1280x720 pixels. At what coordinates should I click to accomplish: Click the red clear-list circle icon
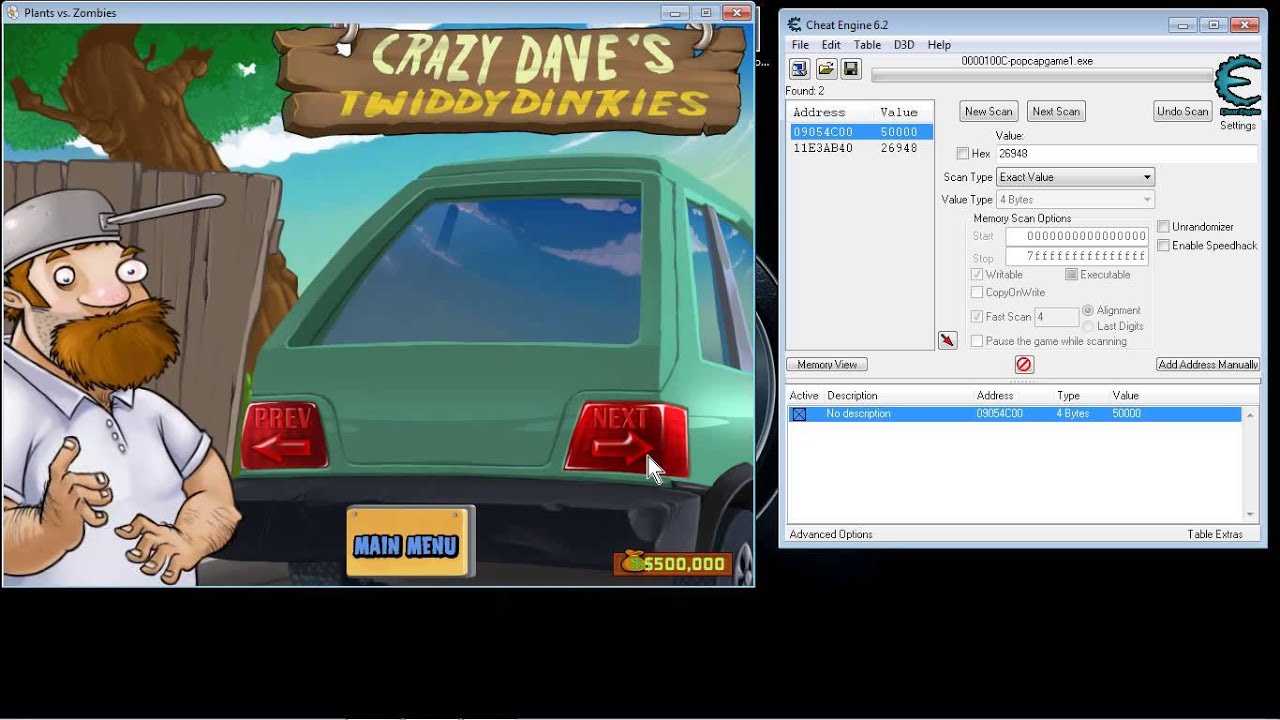1023,364
